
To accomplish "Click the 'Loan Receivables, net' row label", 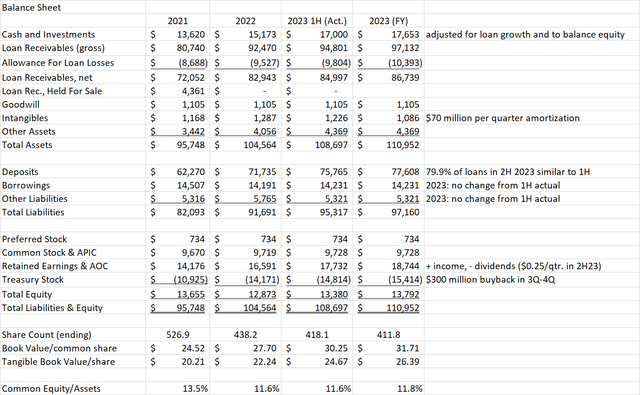I will [47, 78].
